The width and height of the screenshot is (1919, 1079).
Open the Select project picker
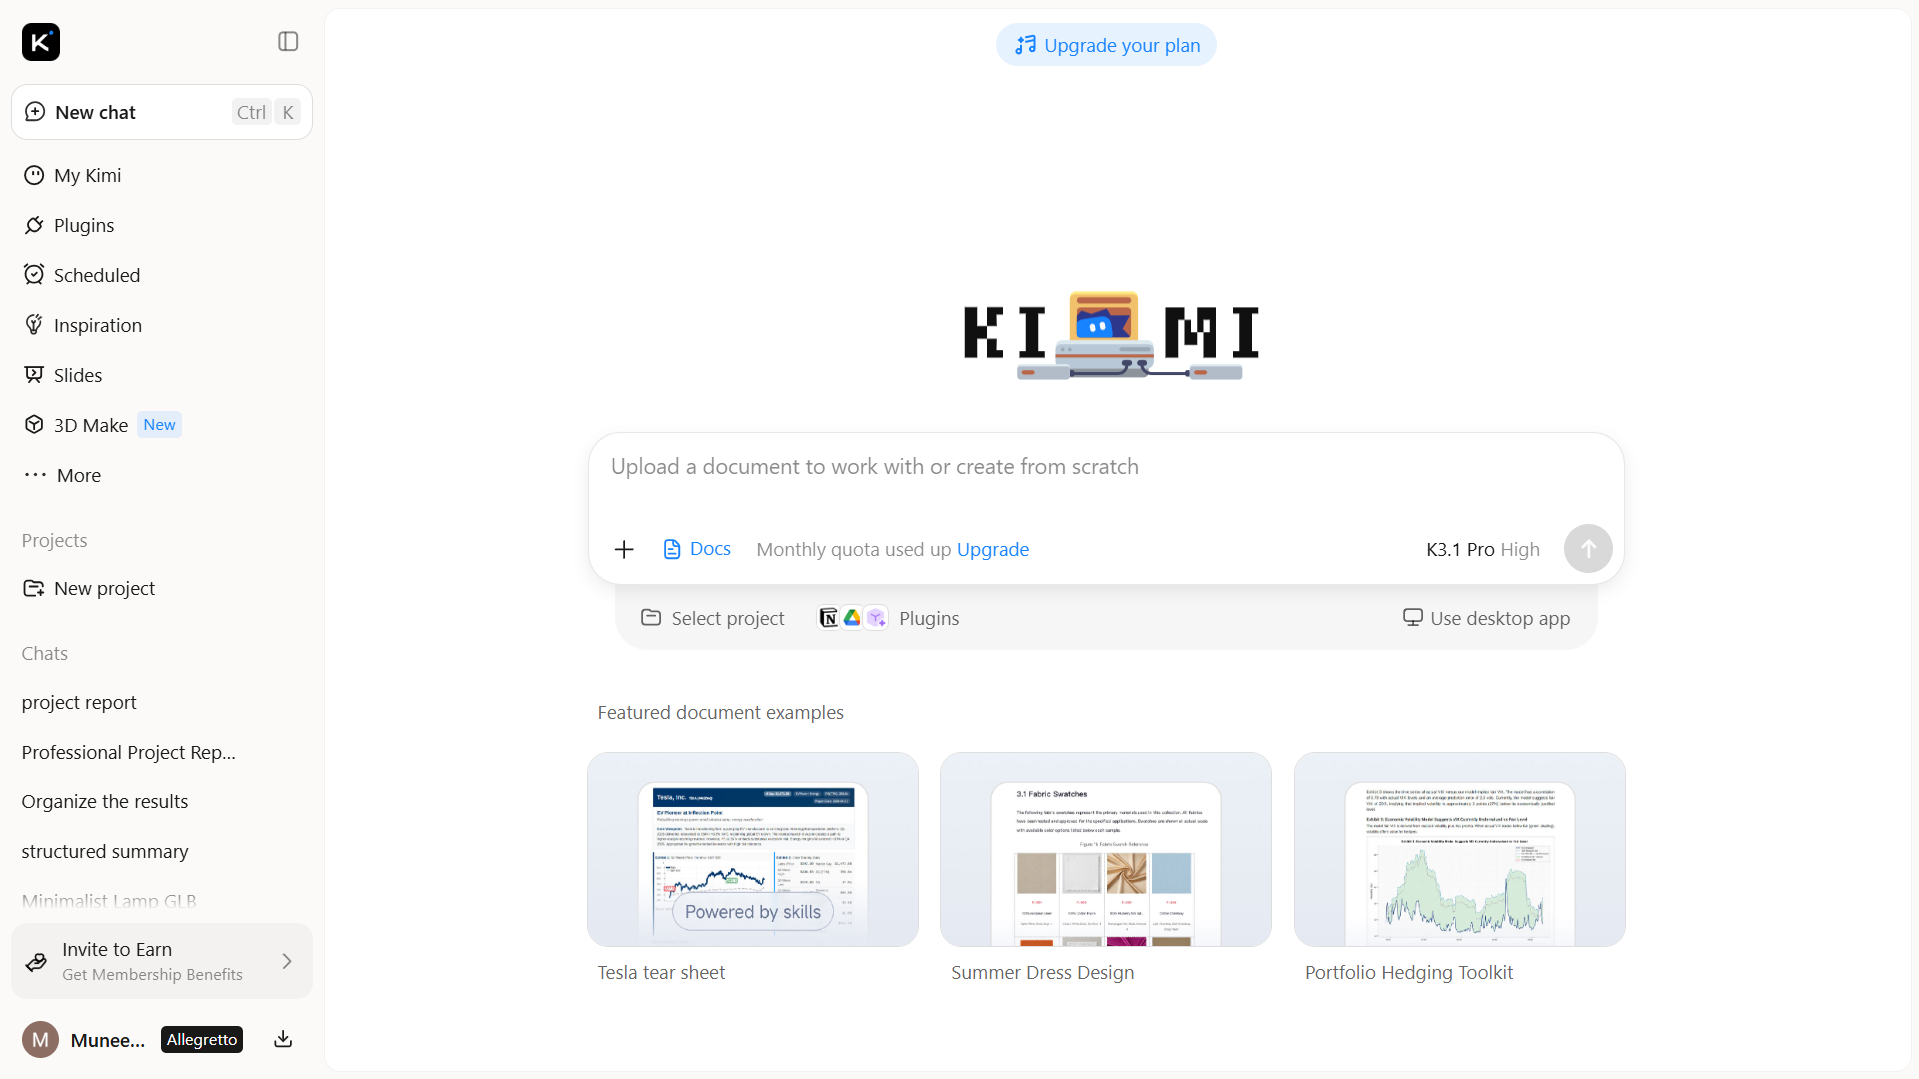point(713,618)
